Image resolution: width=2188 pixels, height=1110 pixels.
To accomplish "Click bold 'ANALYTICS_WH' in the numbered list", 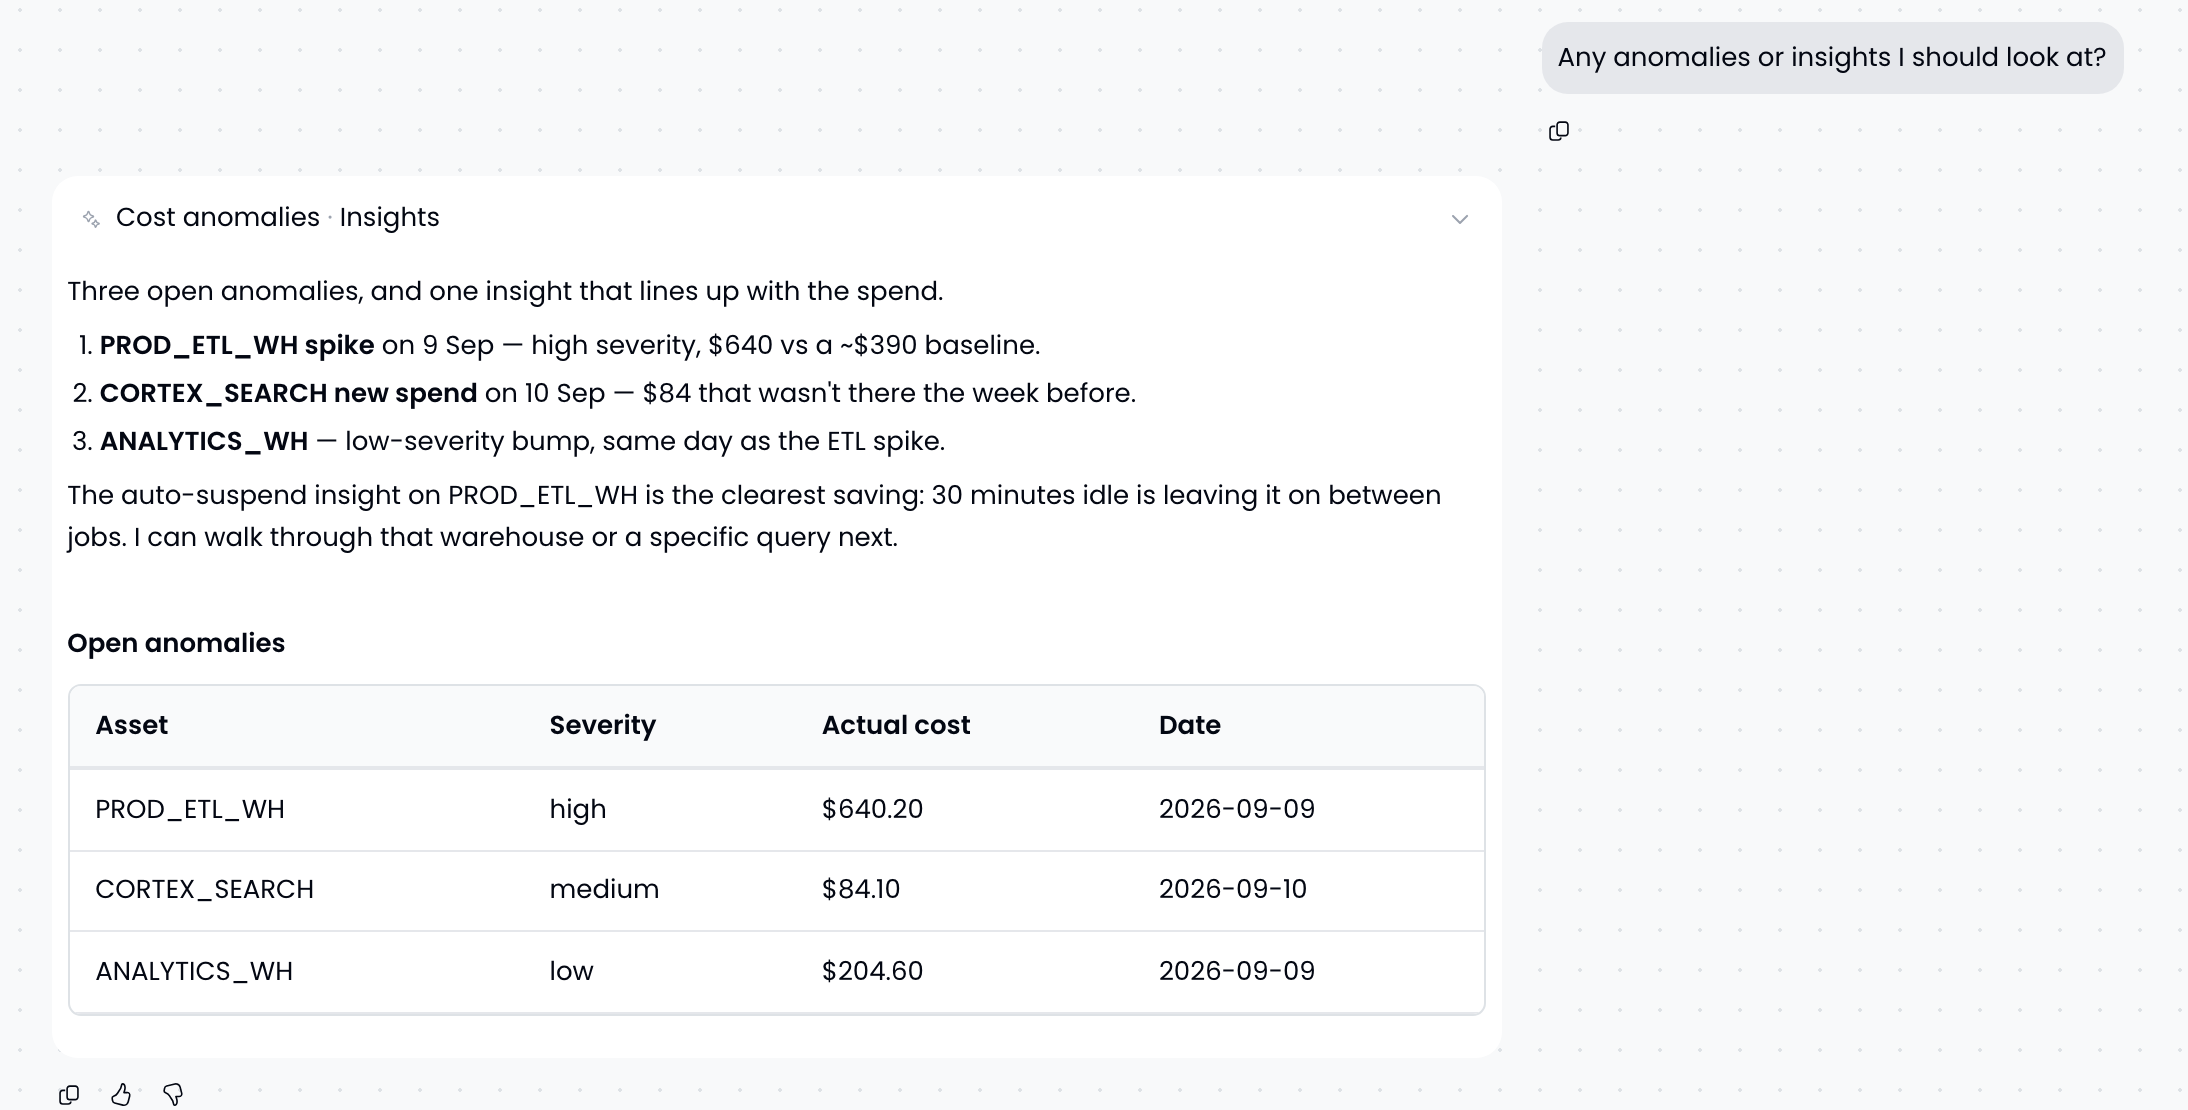I will [x=204, y=441].
